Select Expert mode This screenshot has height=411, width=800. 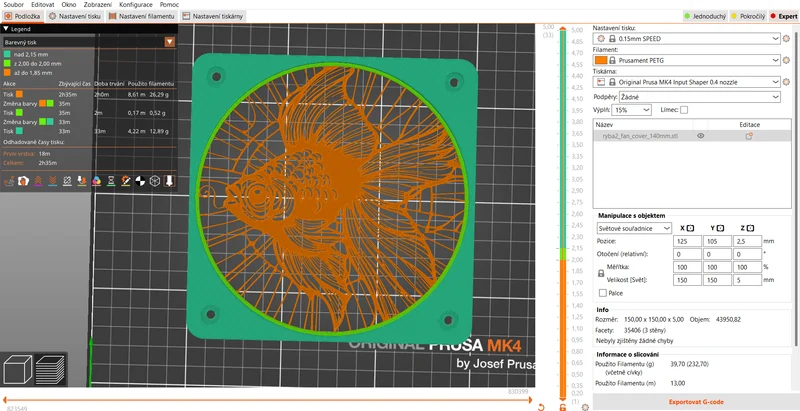point(784,16)
